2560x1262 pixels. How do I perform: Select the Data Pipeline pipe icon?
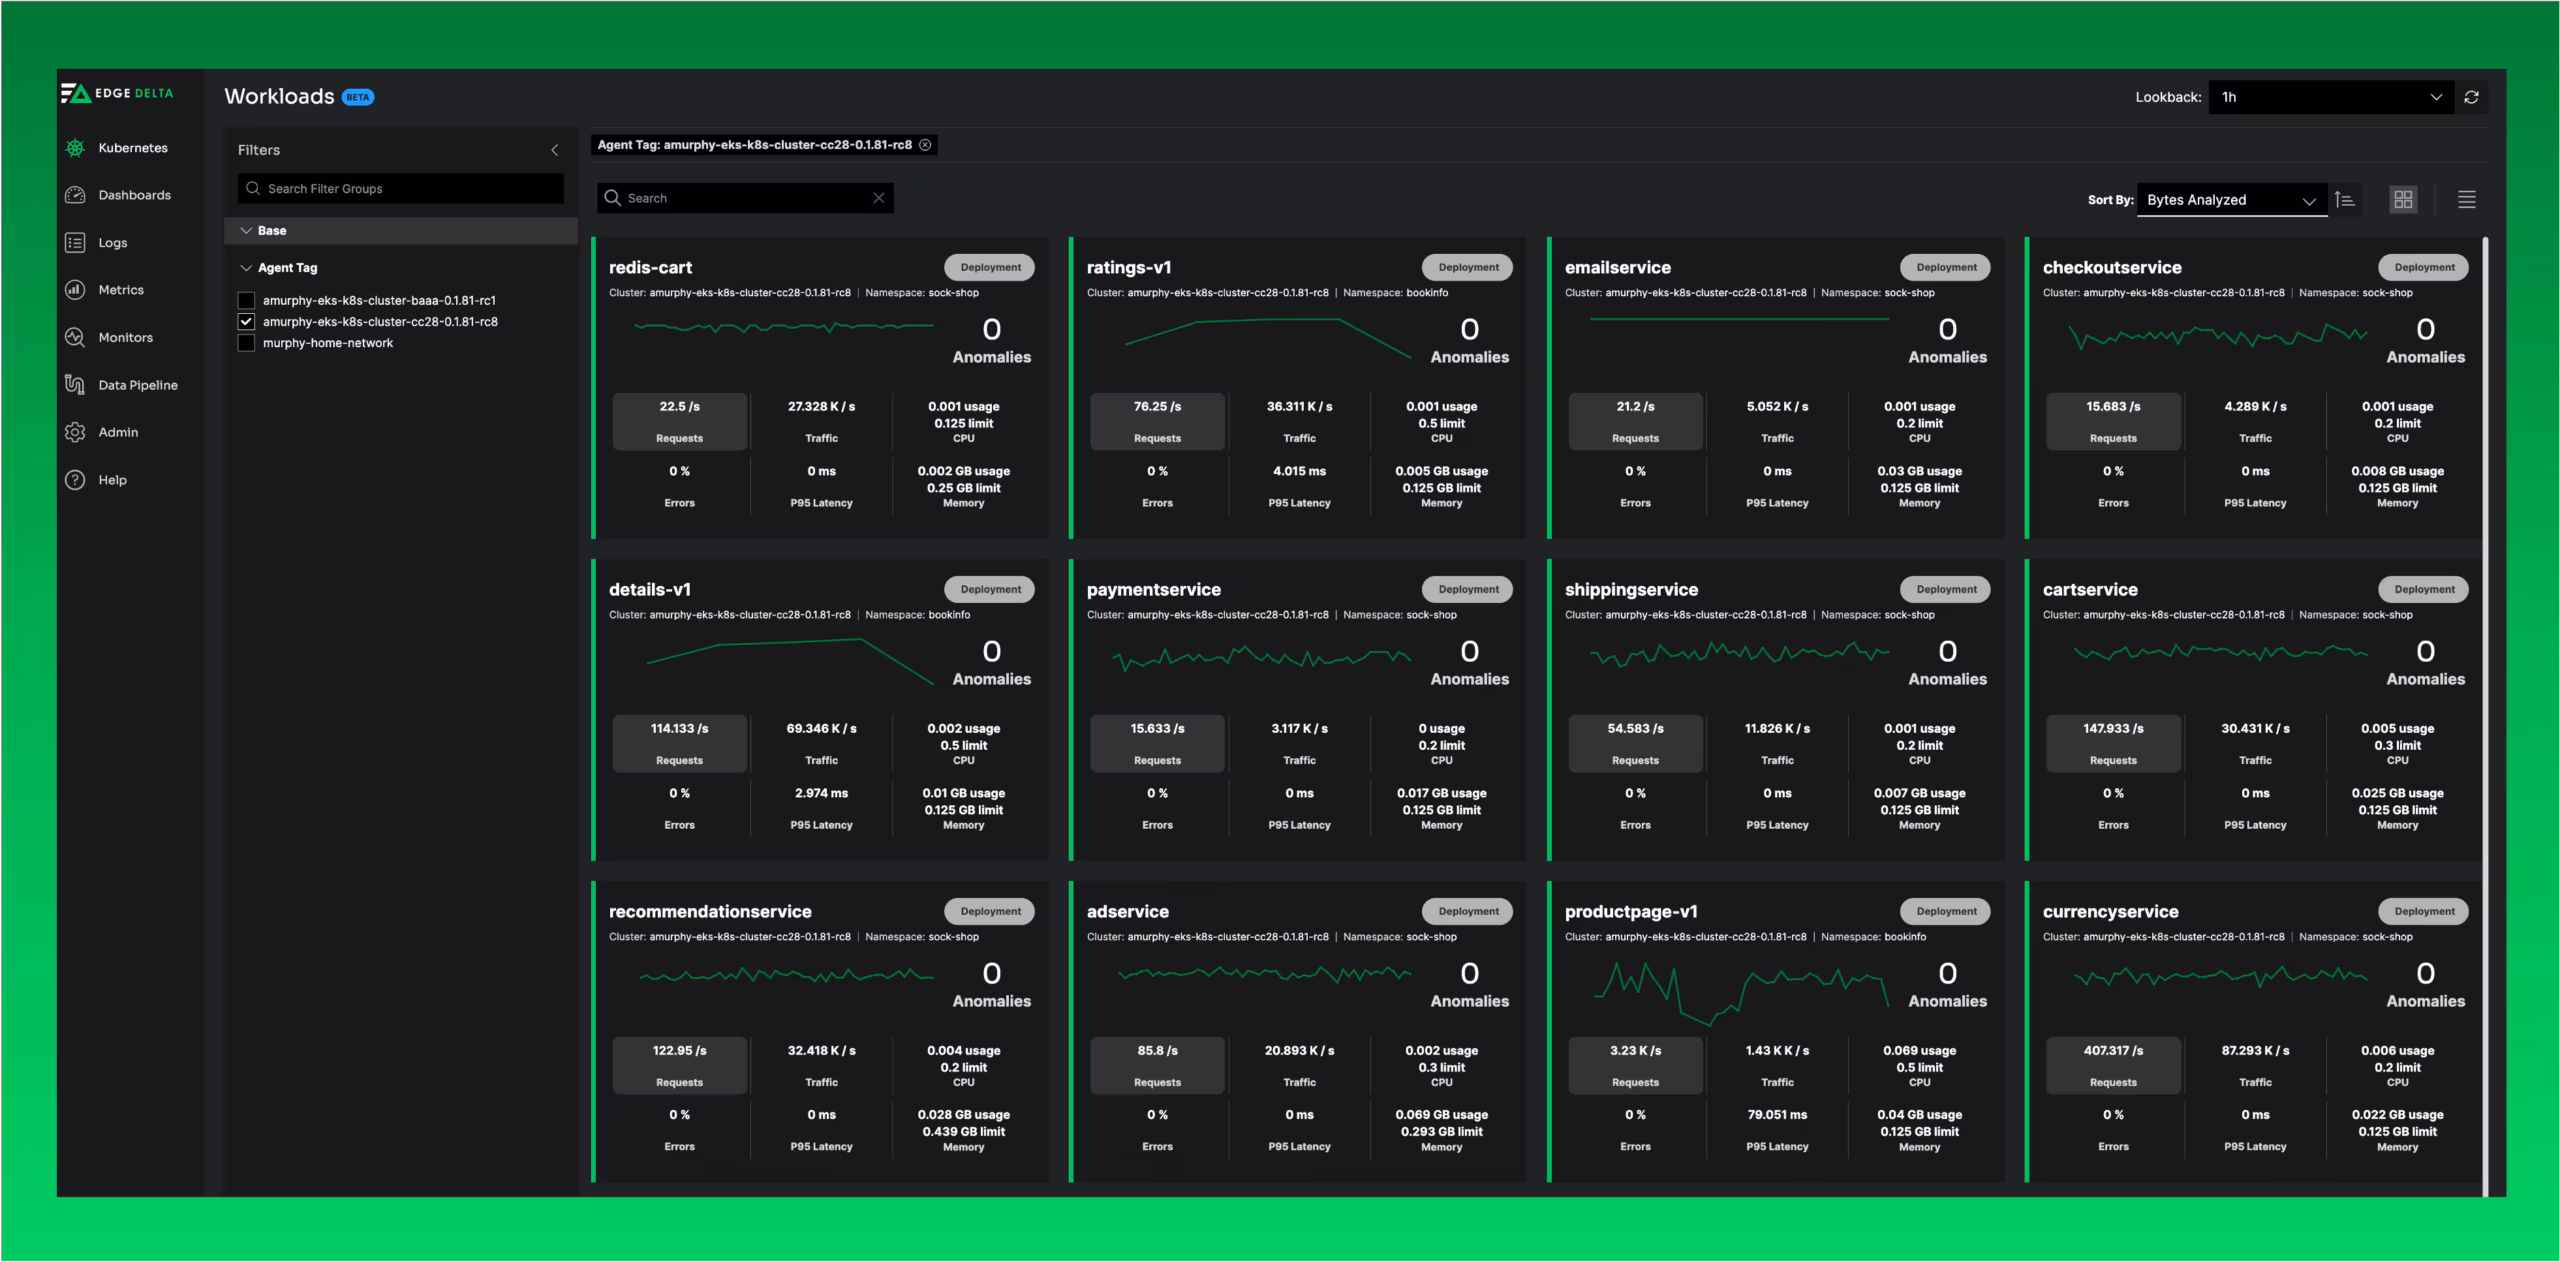(x=75, y=384)
